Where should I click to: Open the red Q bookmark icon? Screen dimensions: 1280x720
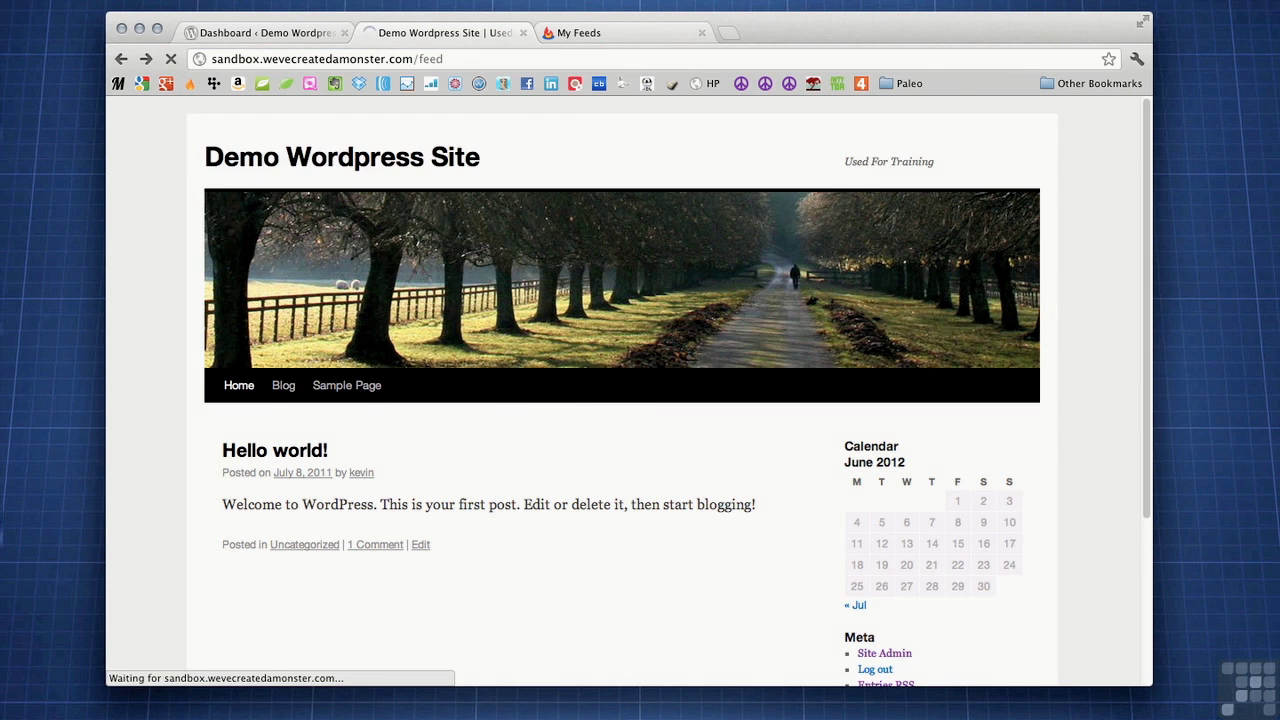(x=575, y=84)
